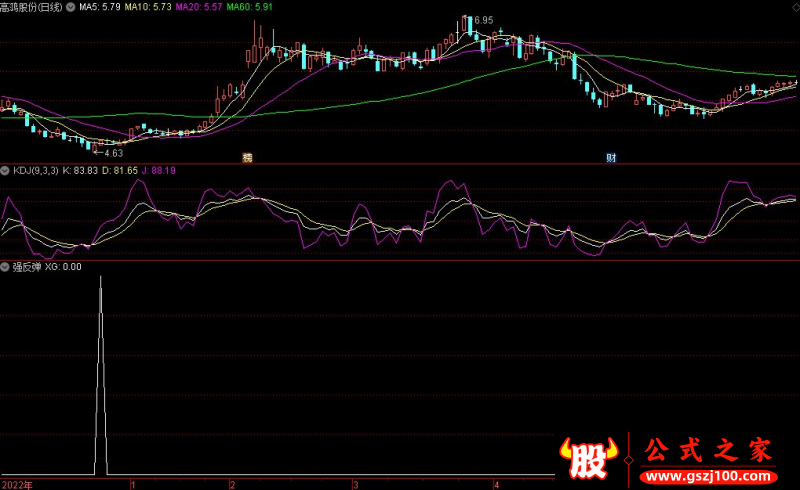The image size is (800, 490).
Task: Click the 公式之家 brand text
Action: (706, 448)
